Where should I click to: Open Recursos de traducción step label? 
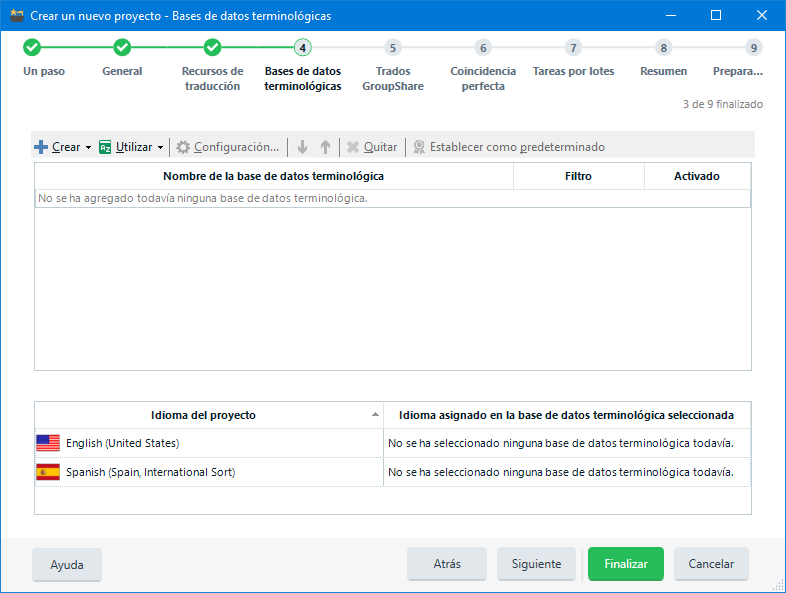coord(213,79)
